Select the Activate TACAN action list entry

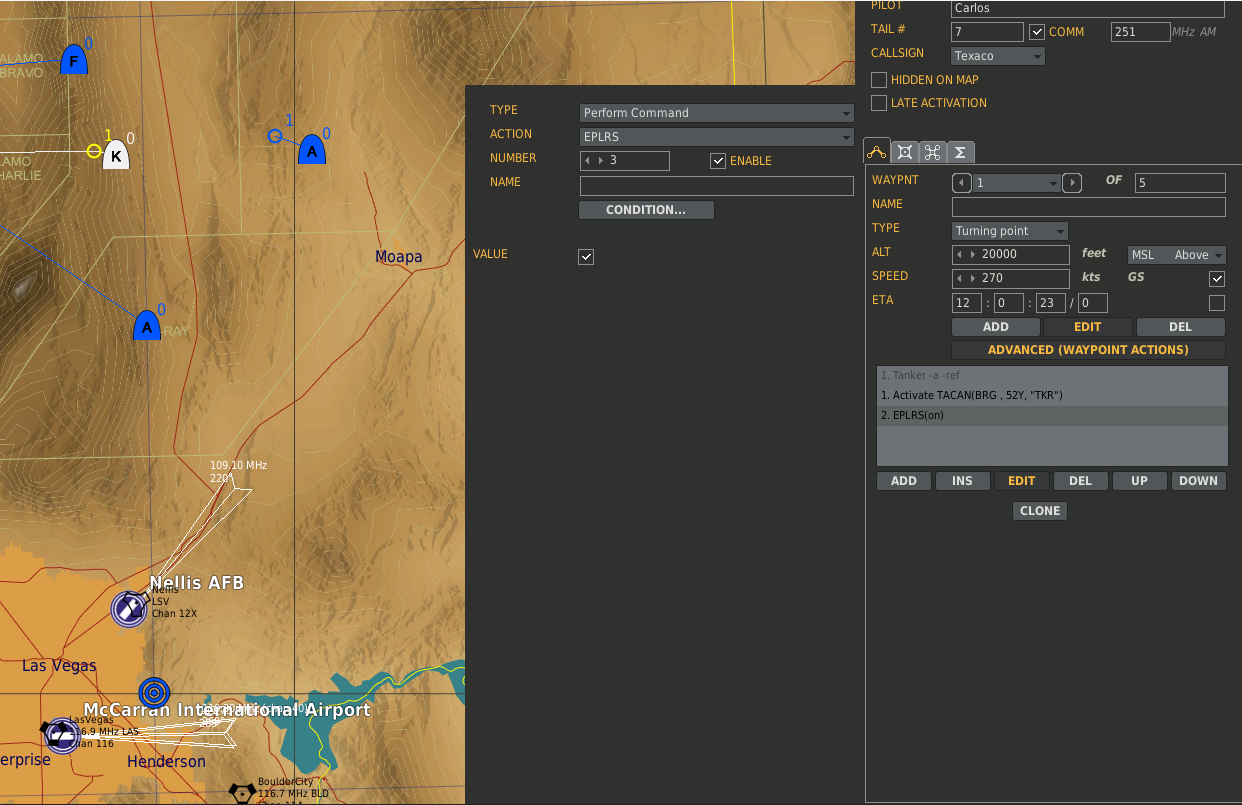1051,395
